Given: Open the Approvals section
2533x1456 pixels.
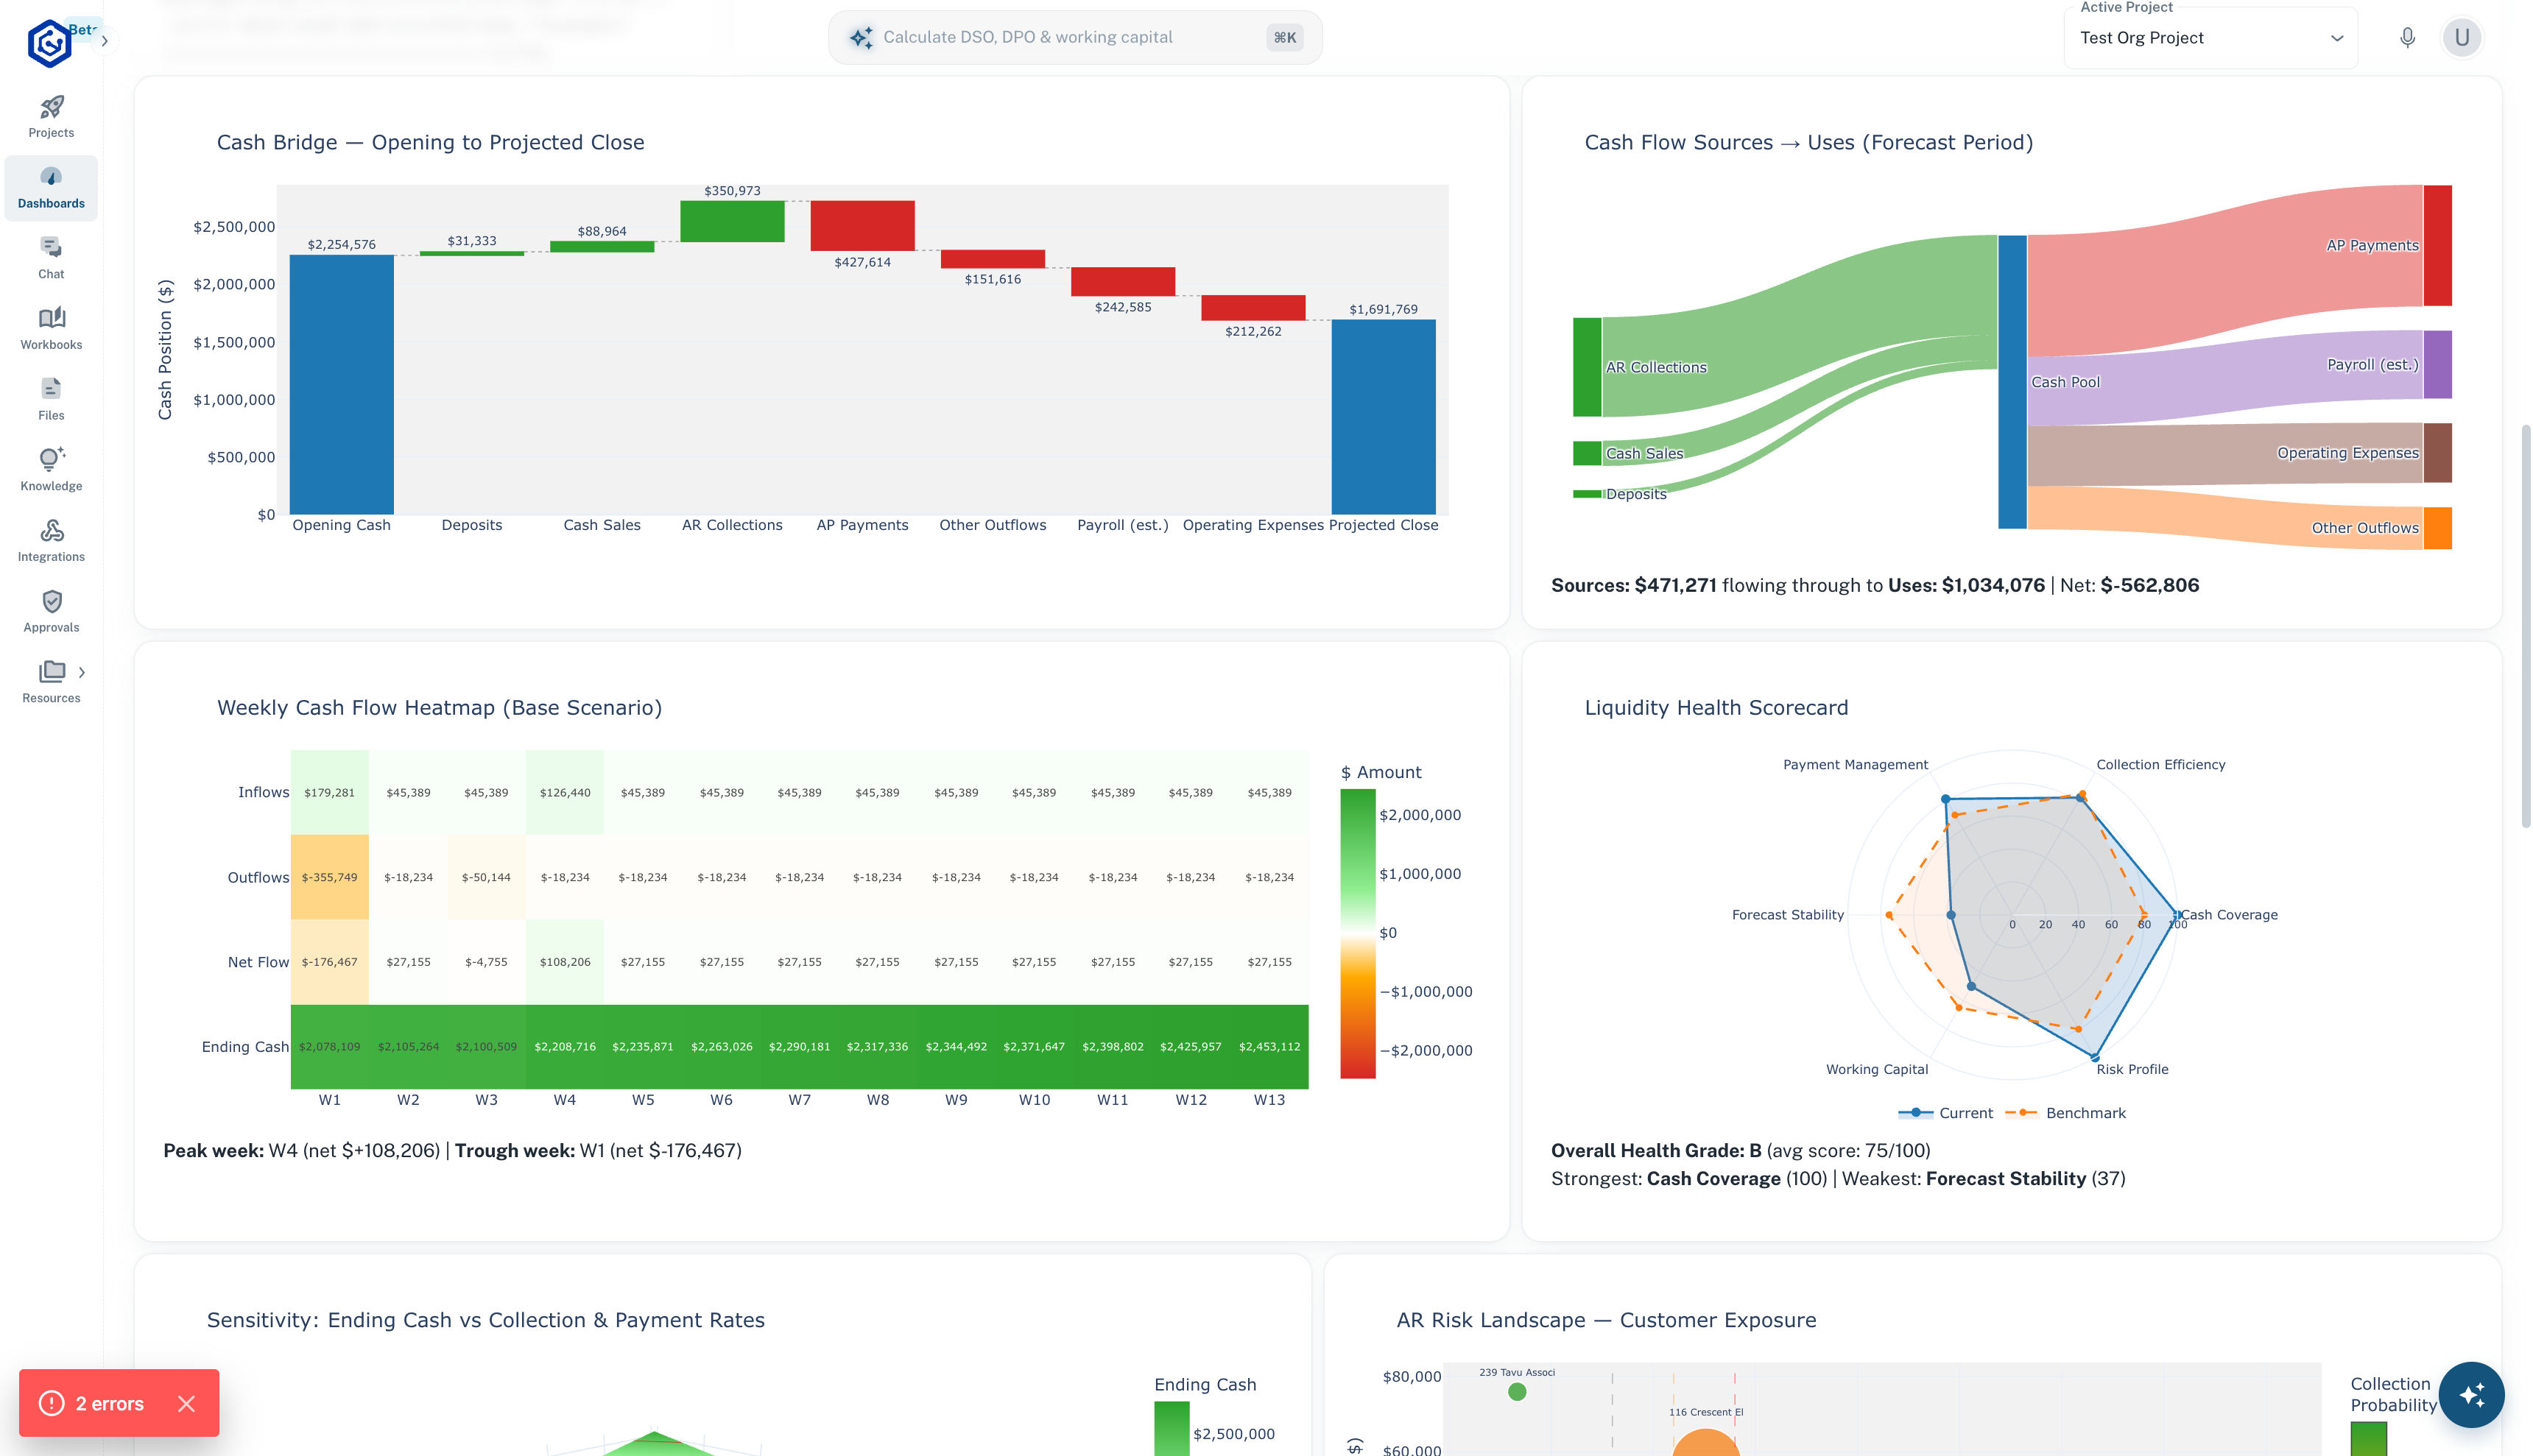Looking at the screenshot, I should pos(50,610).
